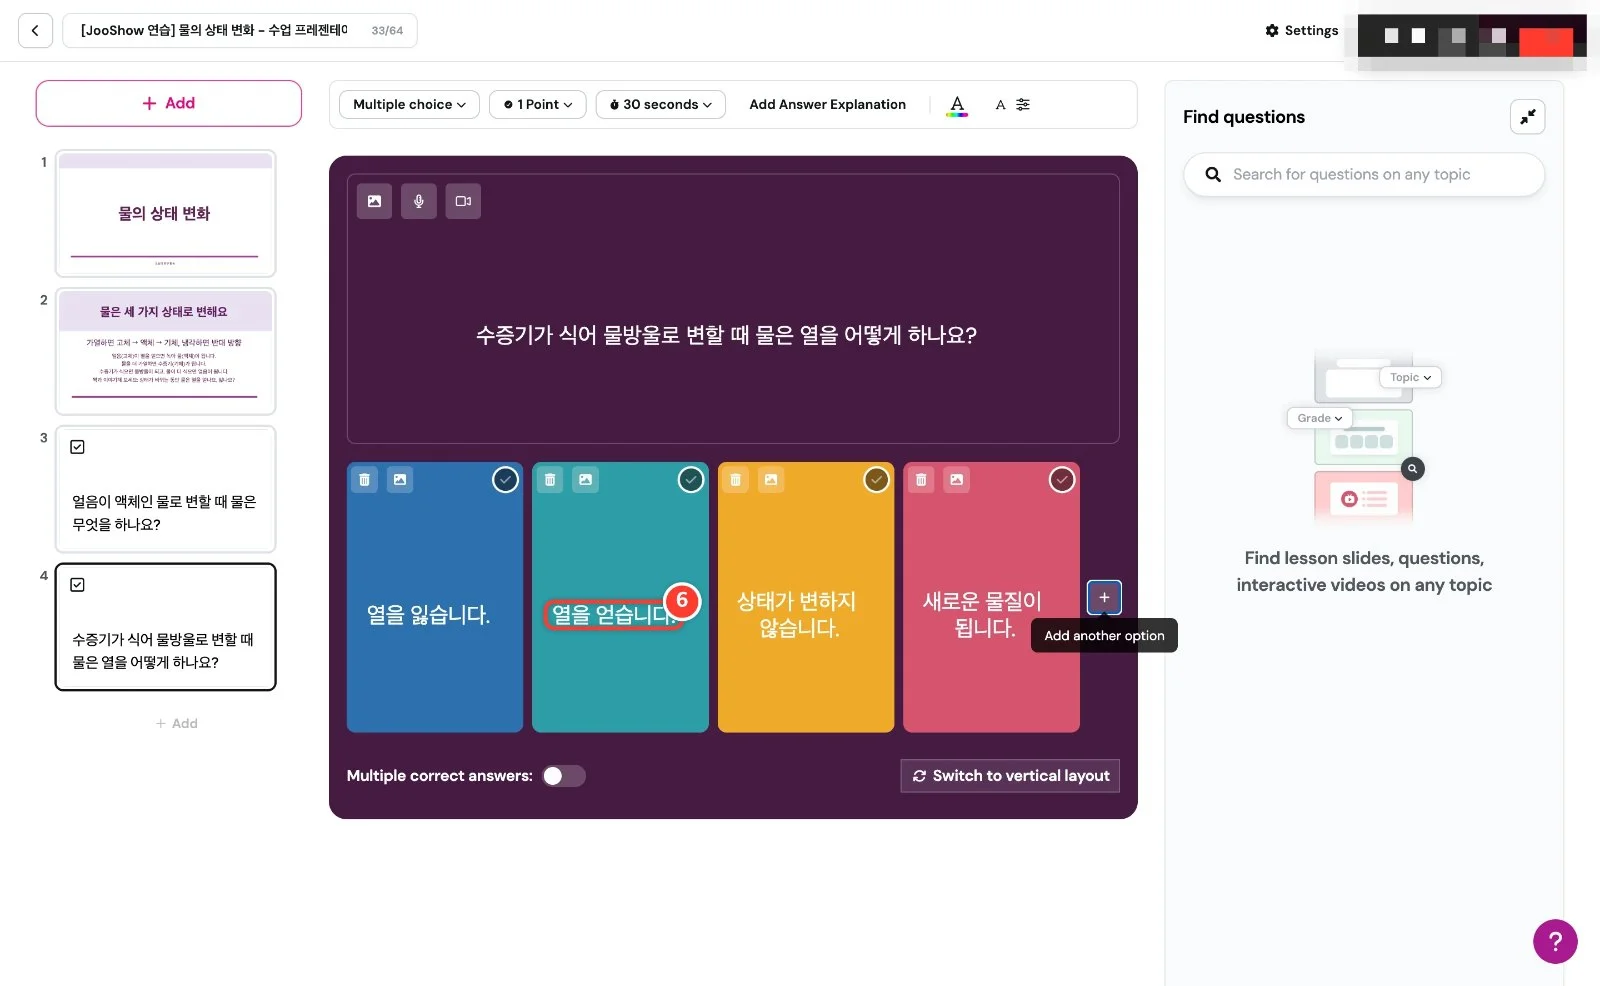This screenshot has width=1600, height=986.
Task: Open the 30 seconds timer dropdown
Action: pos(661,105)
